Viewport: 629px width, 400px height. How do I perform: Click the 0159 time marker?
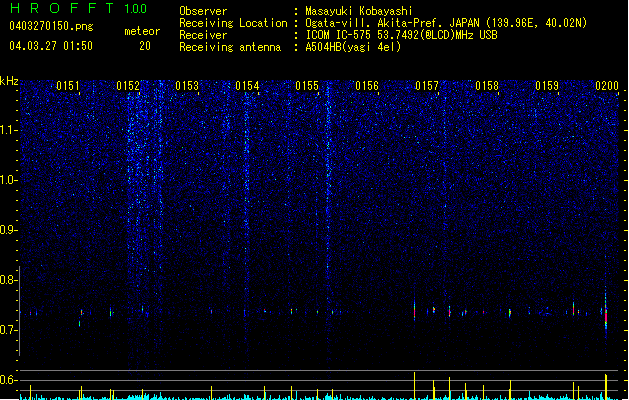(547, 86)
